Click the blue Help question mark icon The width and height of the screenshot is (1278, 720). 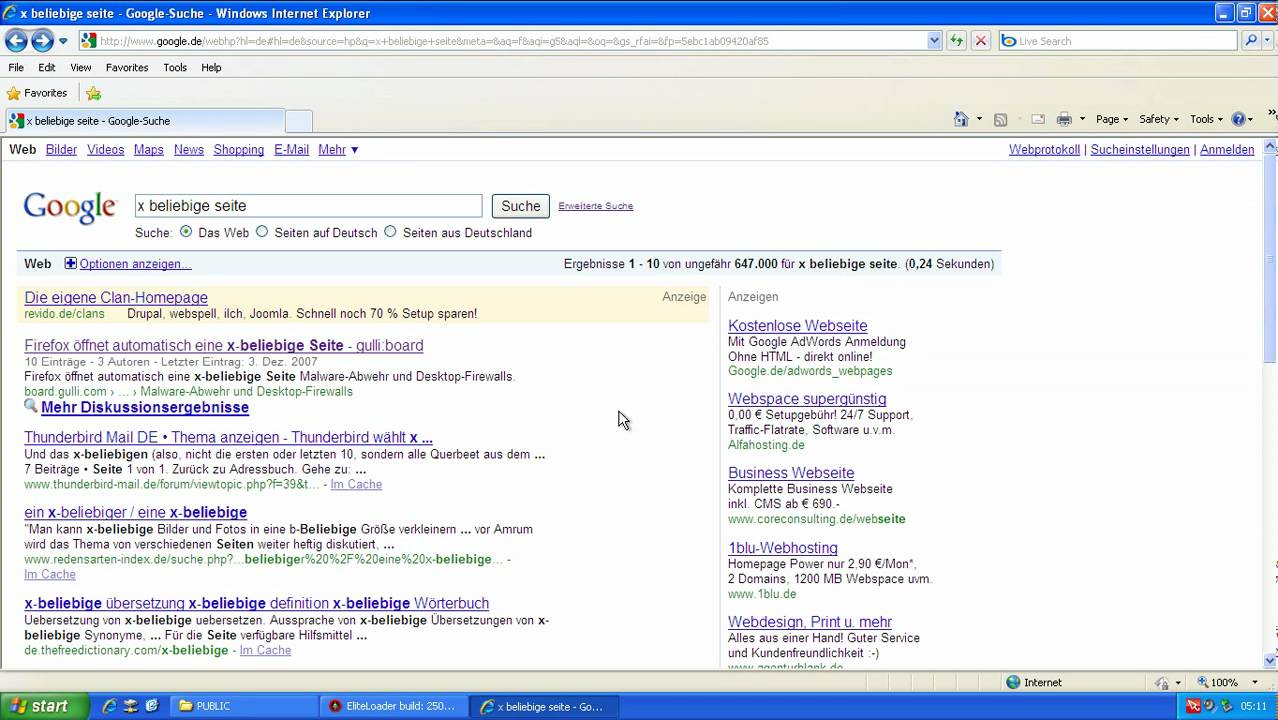(x=1238, y=119)
